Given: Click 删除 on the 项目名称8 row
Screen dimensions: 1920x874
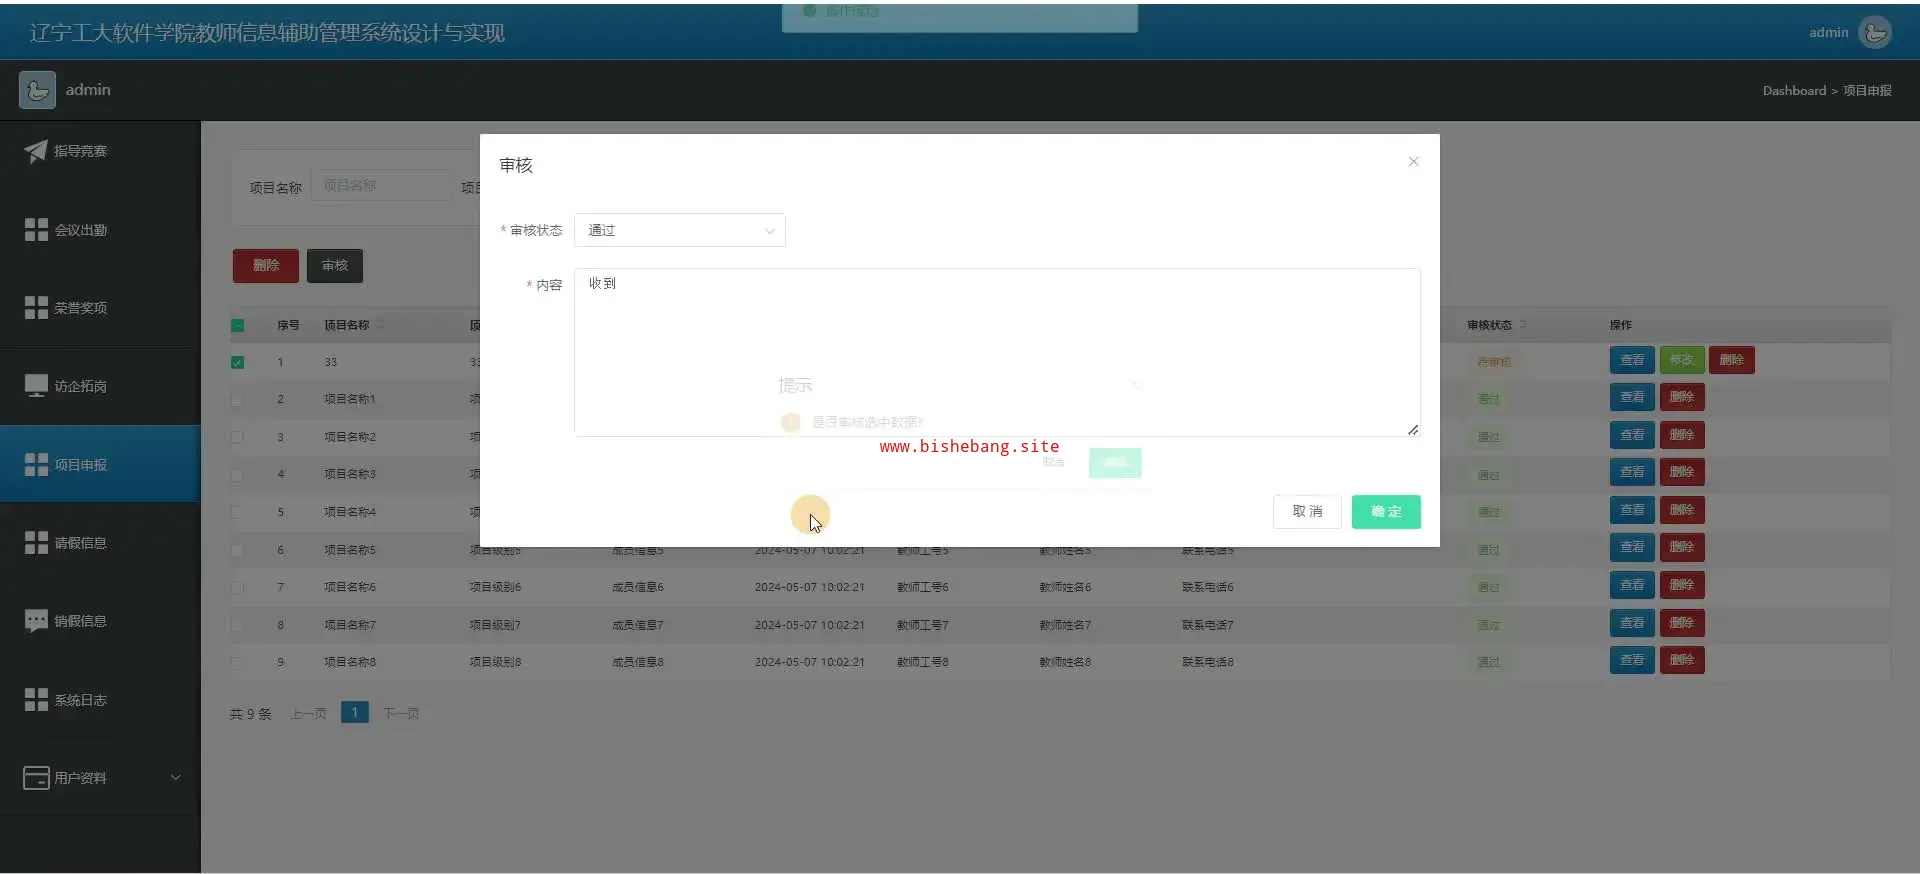Looking at the screenshot, I should point(1682,660).
